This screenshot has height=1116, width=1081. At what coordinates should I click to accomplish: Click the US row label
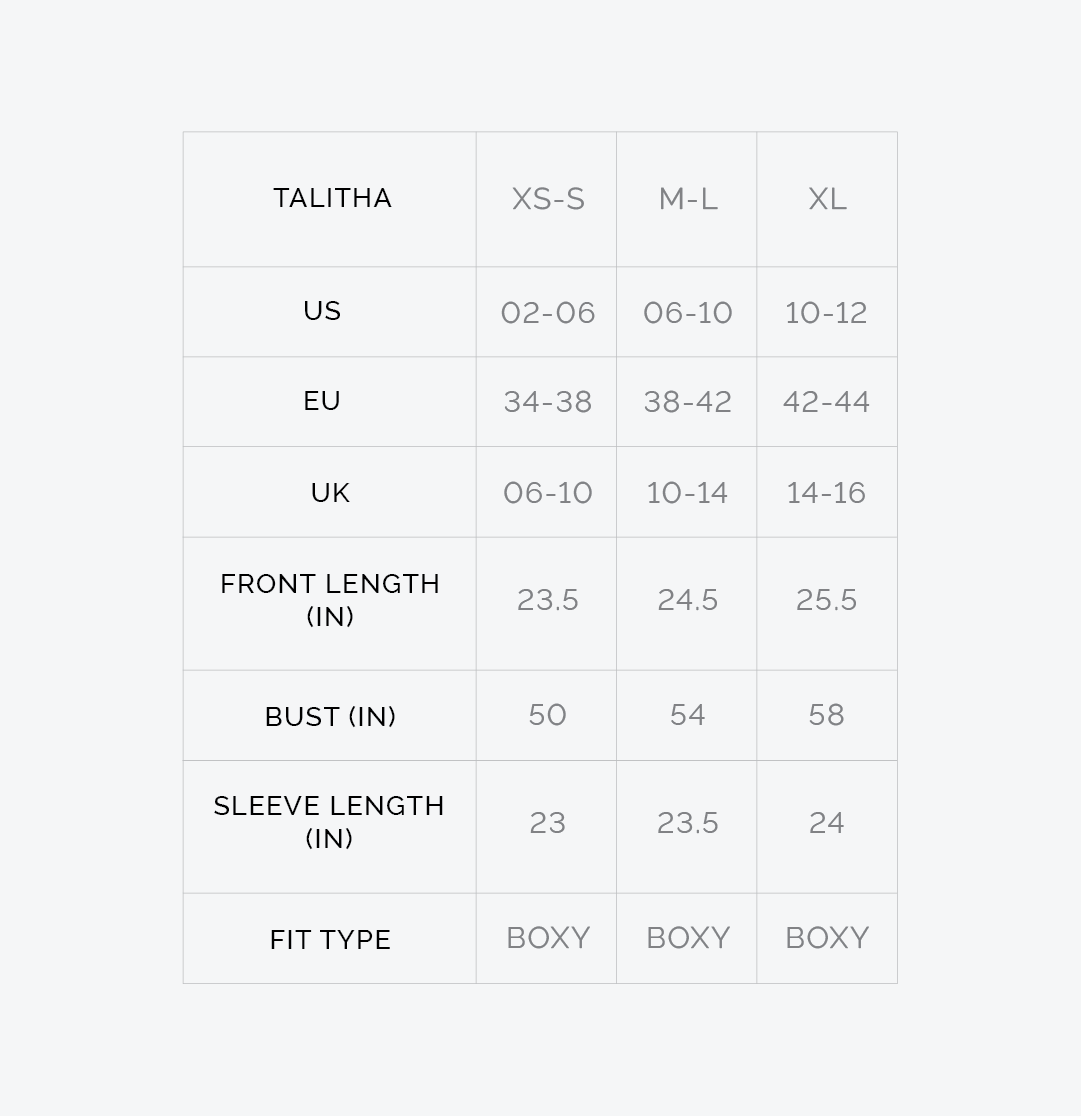(322, 311)
